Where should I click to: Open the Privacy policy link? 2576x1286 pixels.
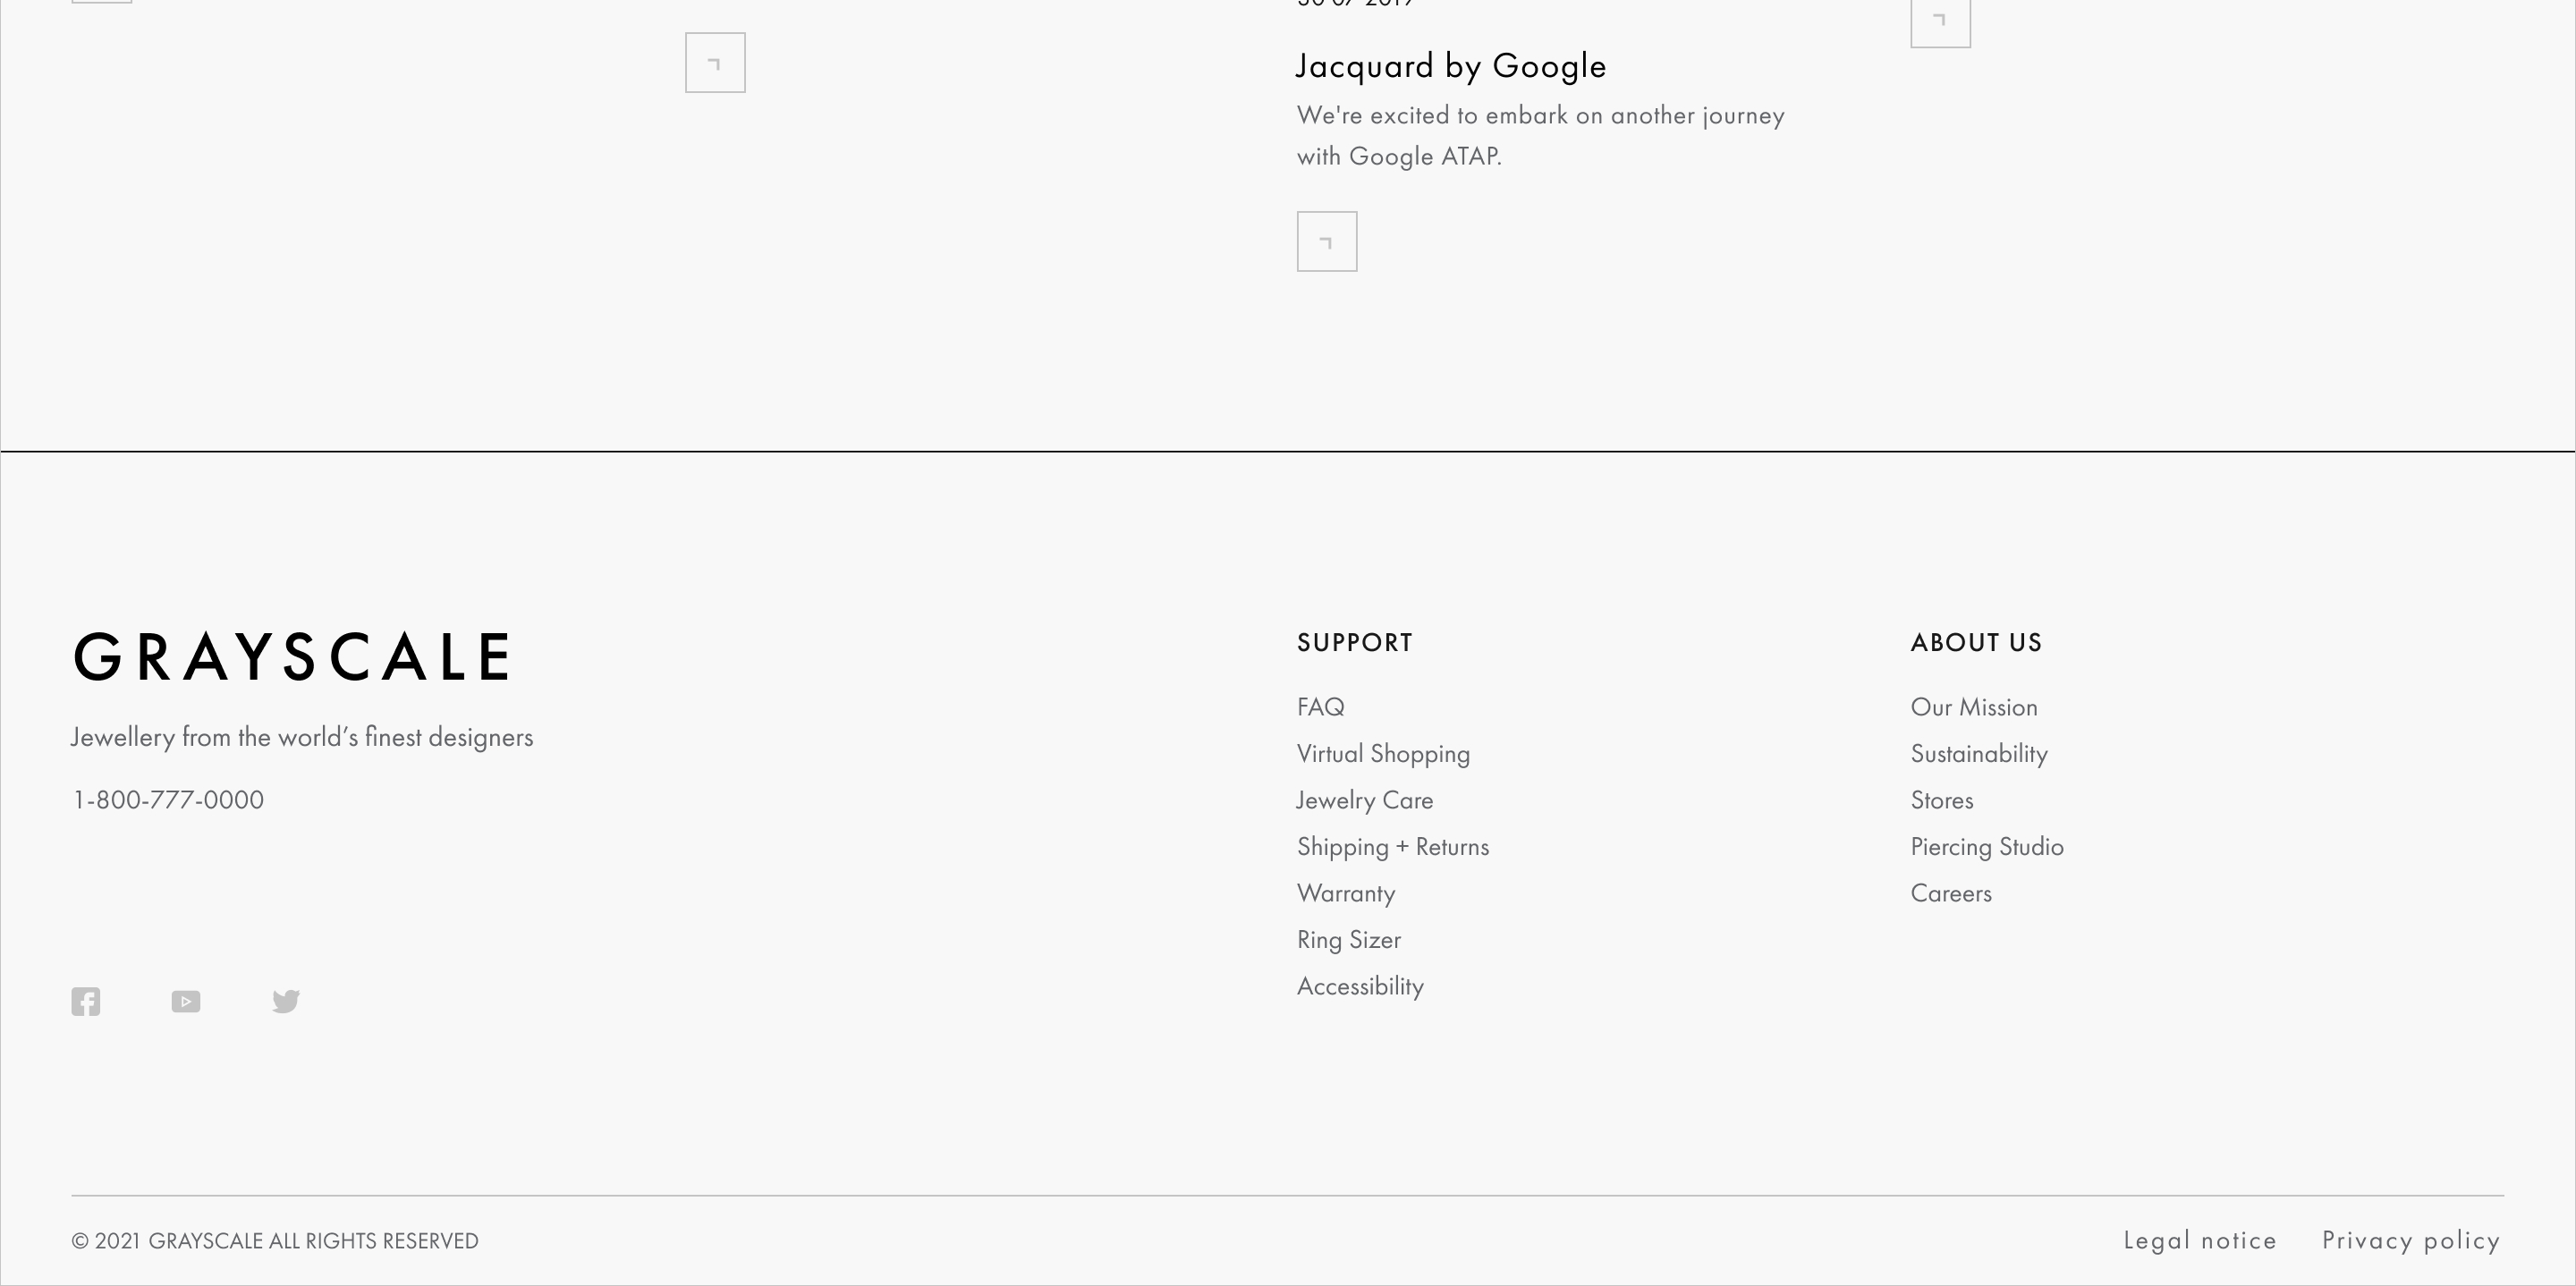click(x=2411, y=1240)
